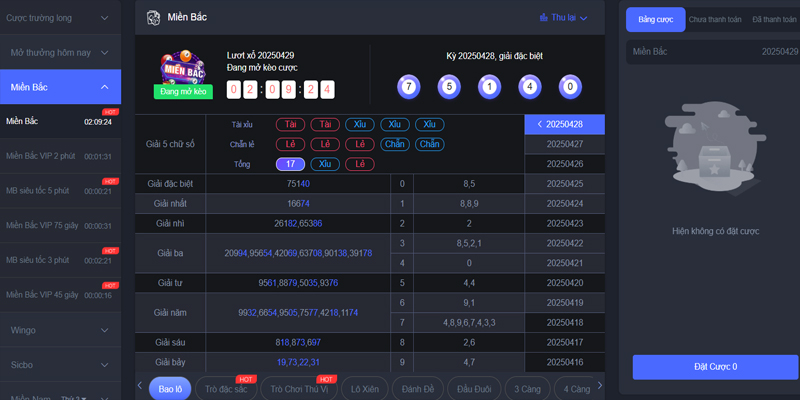Open MB siêu tốc 5 phút game
Screen dimensions: 800x400
60,191
